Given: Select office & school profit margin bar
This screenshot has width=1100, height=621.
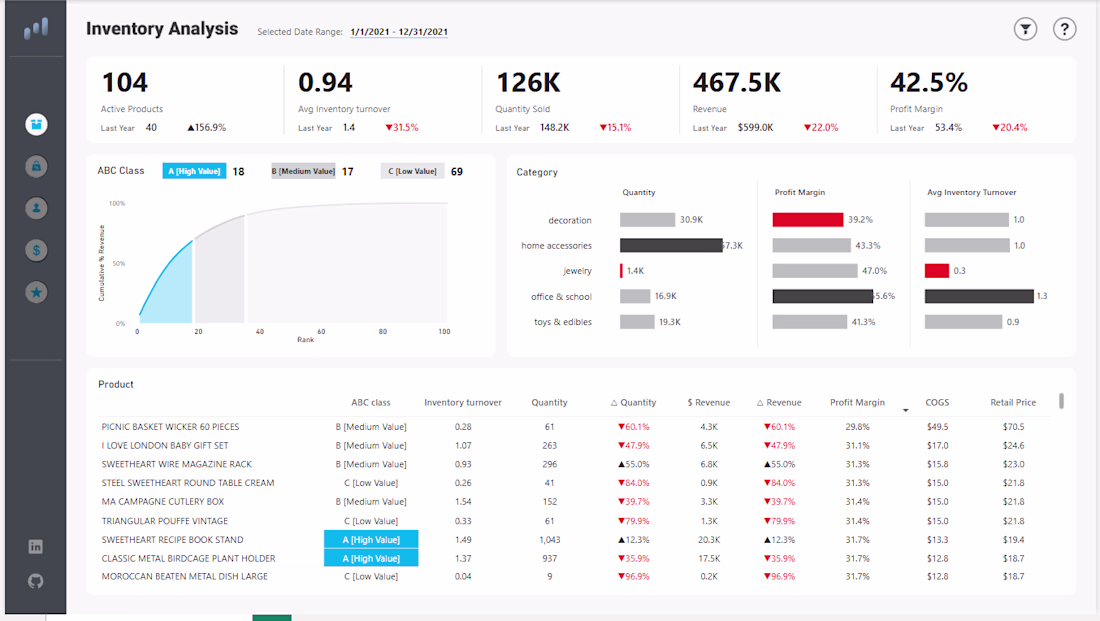Looking at the screenshot, I should coord(823,296).
